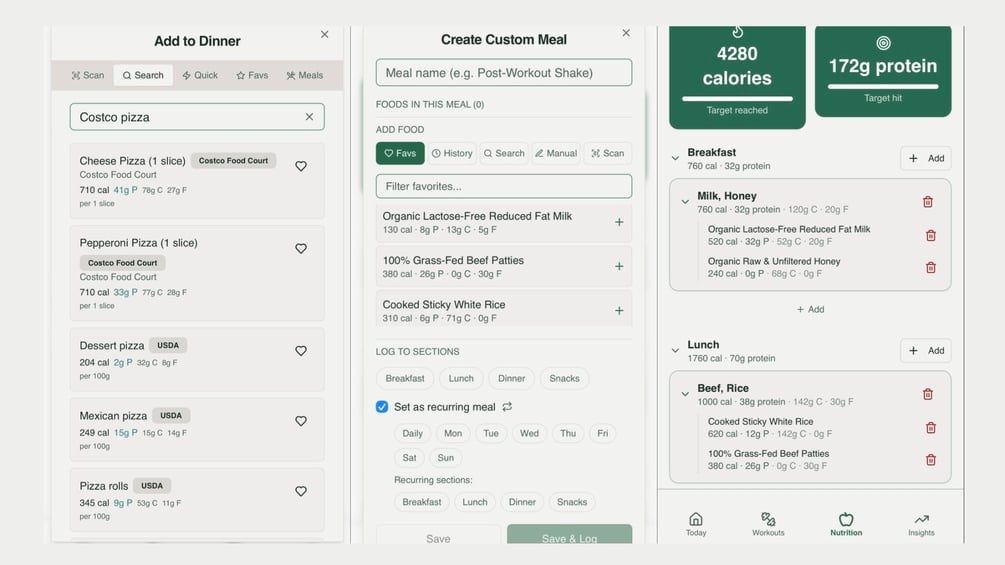
Task: Open the Cheese Pizza (1 slice) result
Action: [x=197, y=181]
